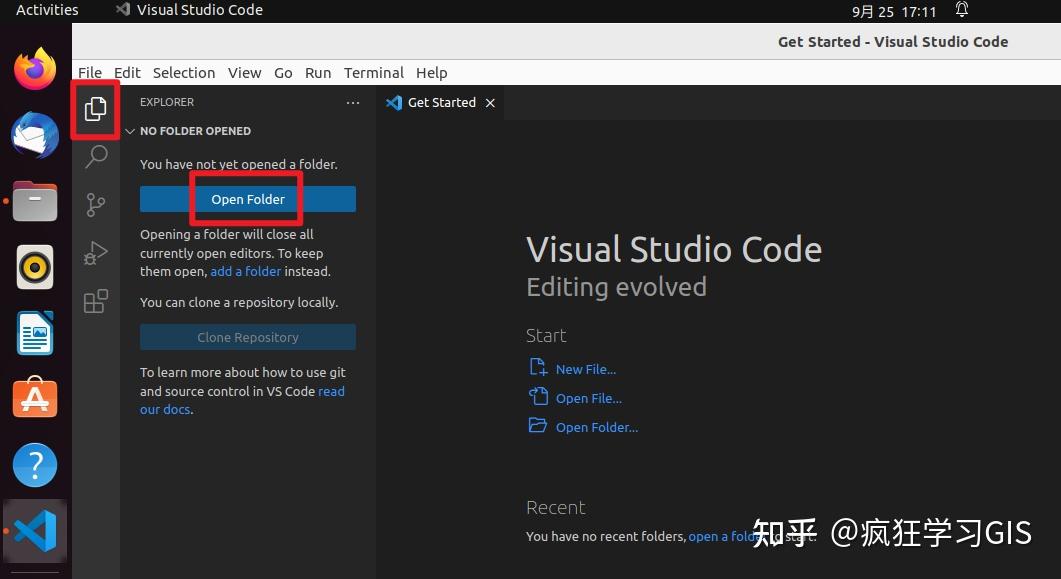1061x579 pixels.
Task: Open the Source Control icon
Action: [95, 205]
